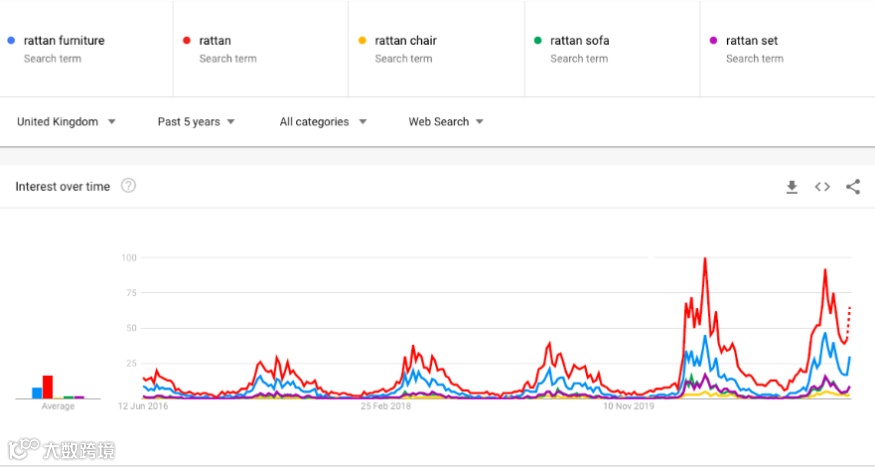Click the green dot beside rattan sofa
The image size is (875, 467).
tap(538, 41)
